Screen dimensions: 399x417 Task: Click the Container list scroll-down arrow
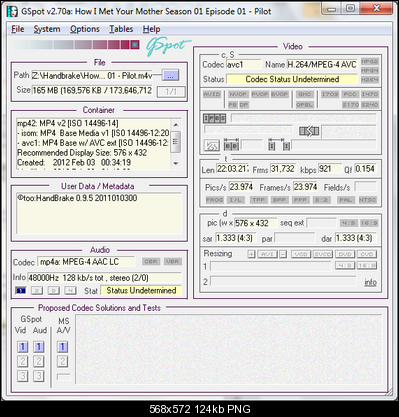(176, 163)
